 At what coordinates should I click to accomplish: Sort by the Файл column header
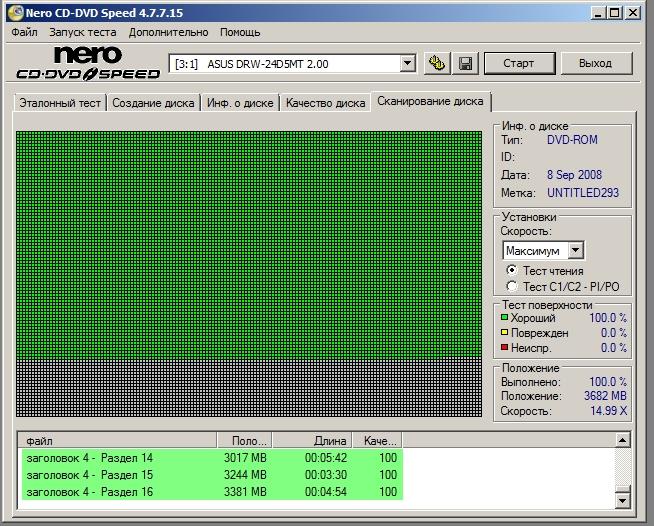118,440
